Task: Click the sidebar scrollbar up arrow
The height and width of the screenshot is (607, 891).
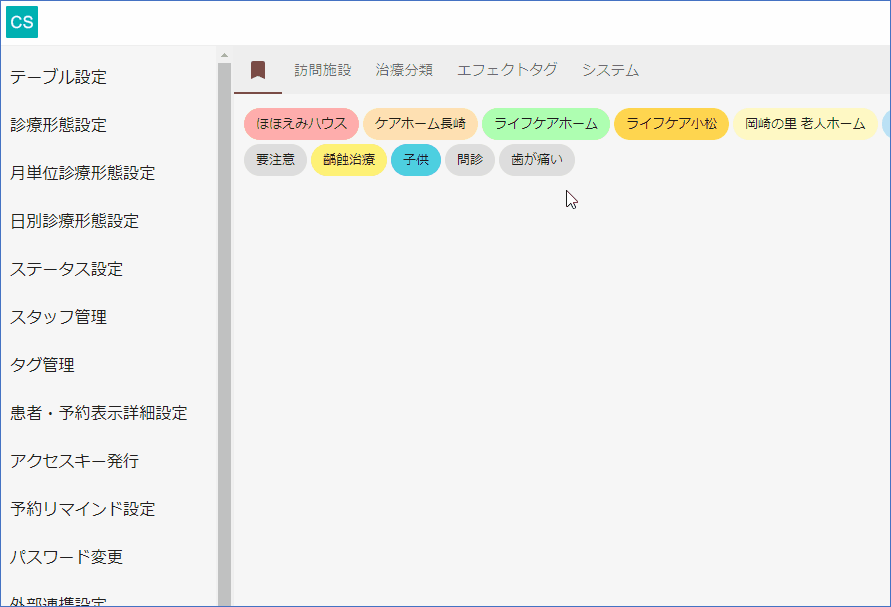Action: 224,55
